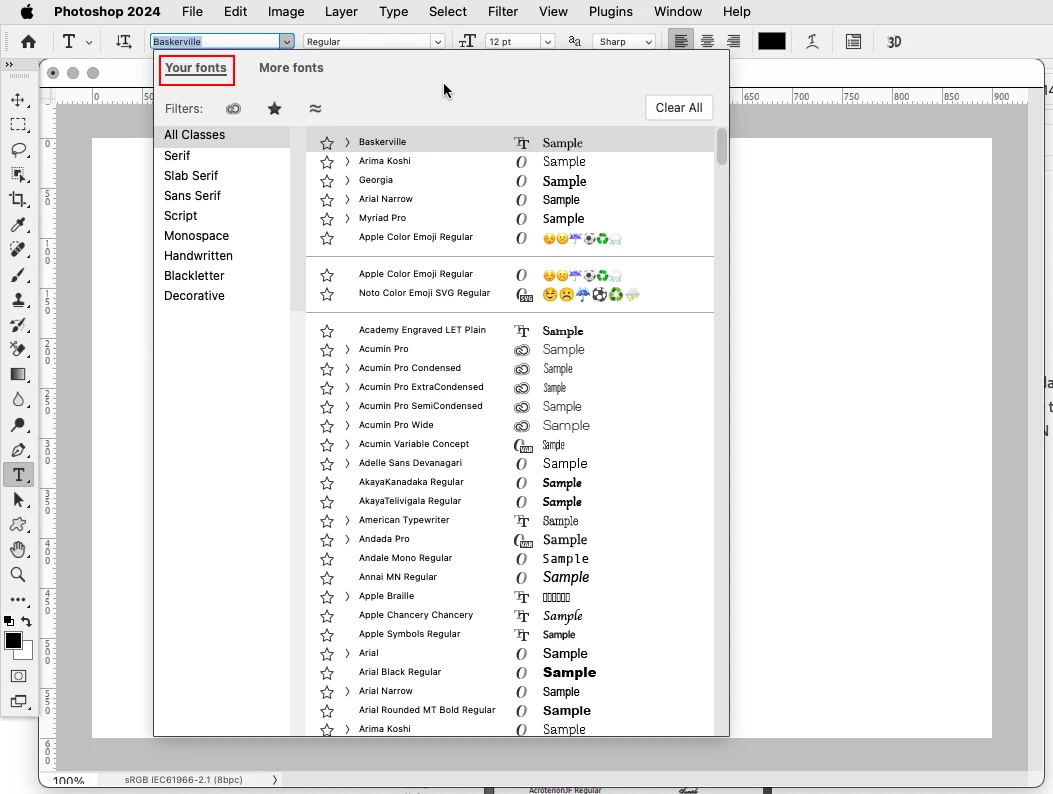Select the Path Selection tool
The width and height of the screenshot is (1053, 794).
pos(18,500)
